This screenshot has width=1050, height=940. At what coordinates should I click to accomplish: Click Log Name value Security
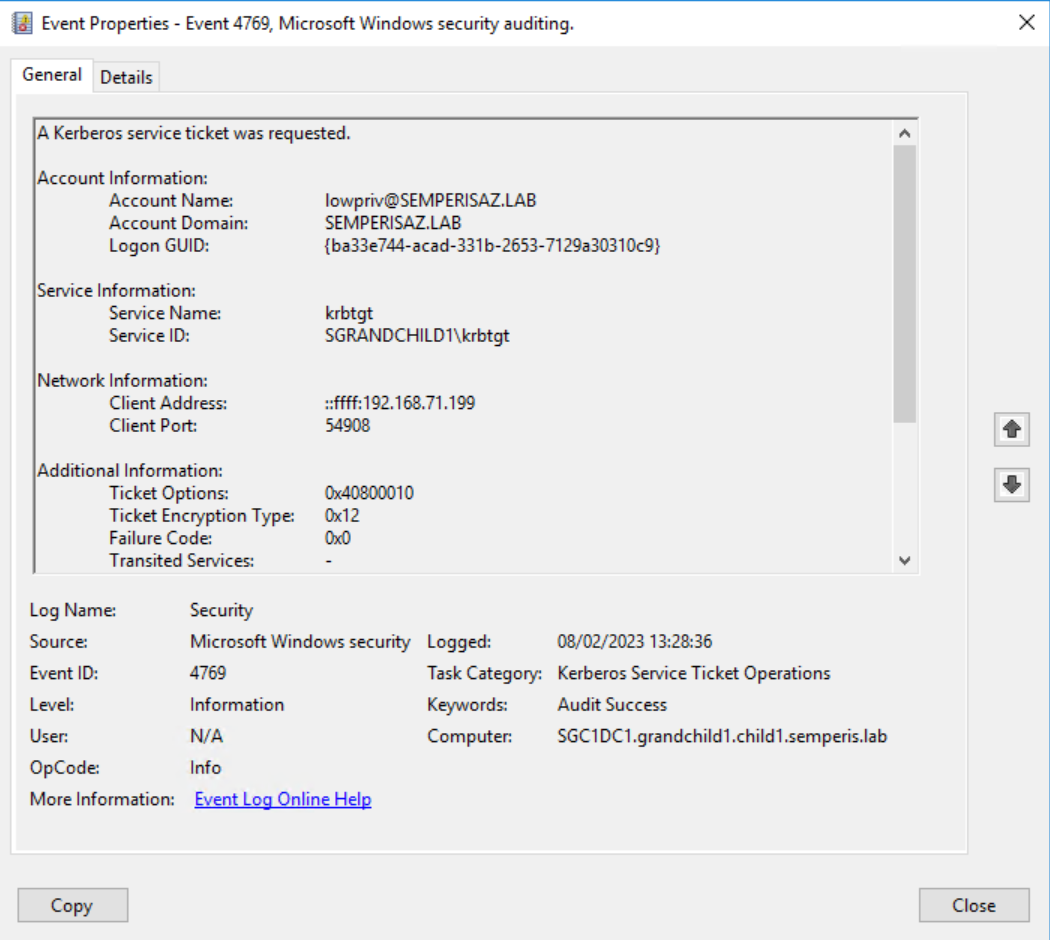coord(221,610)
